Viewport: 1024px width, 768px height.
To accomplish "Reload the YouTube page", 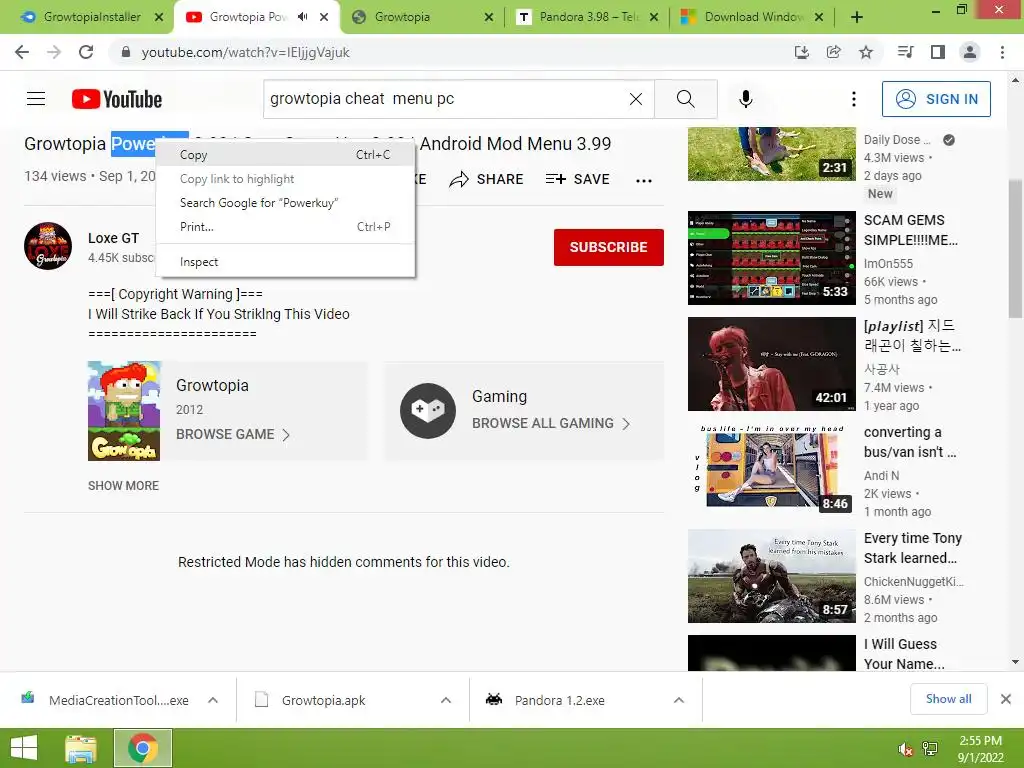I will tap(86, 52).
